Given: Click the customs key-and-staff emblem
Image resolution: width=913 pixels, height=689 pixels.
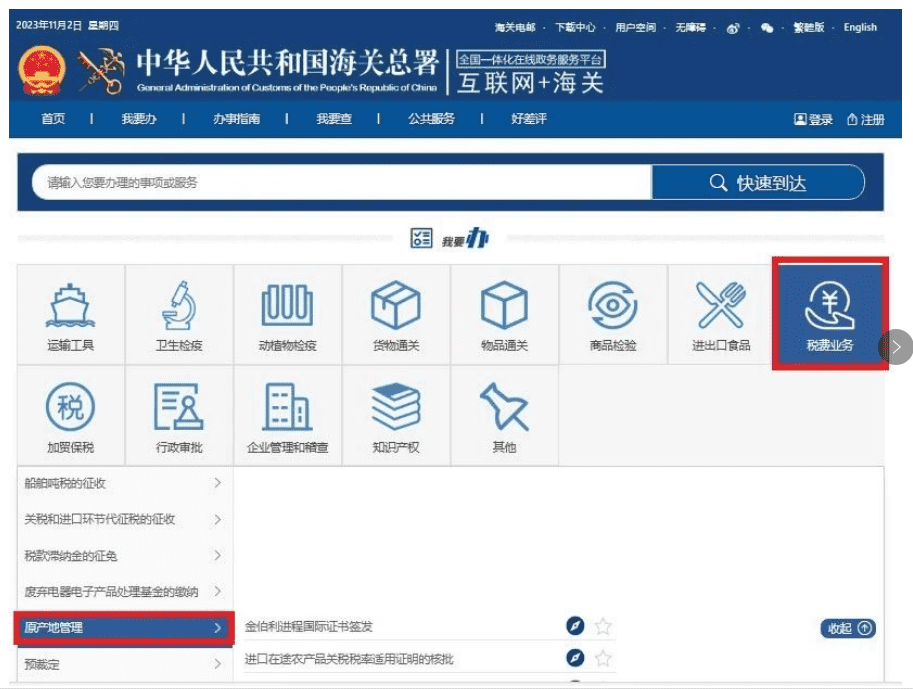Looking at the screenshot, I should point(102,70).
